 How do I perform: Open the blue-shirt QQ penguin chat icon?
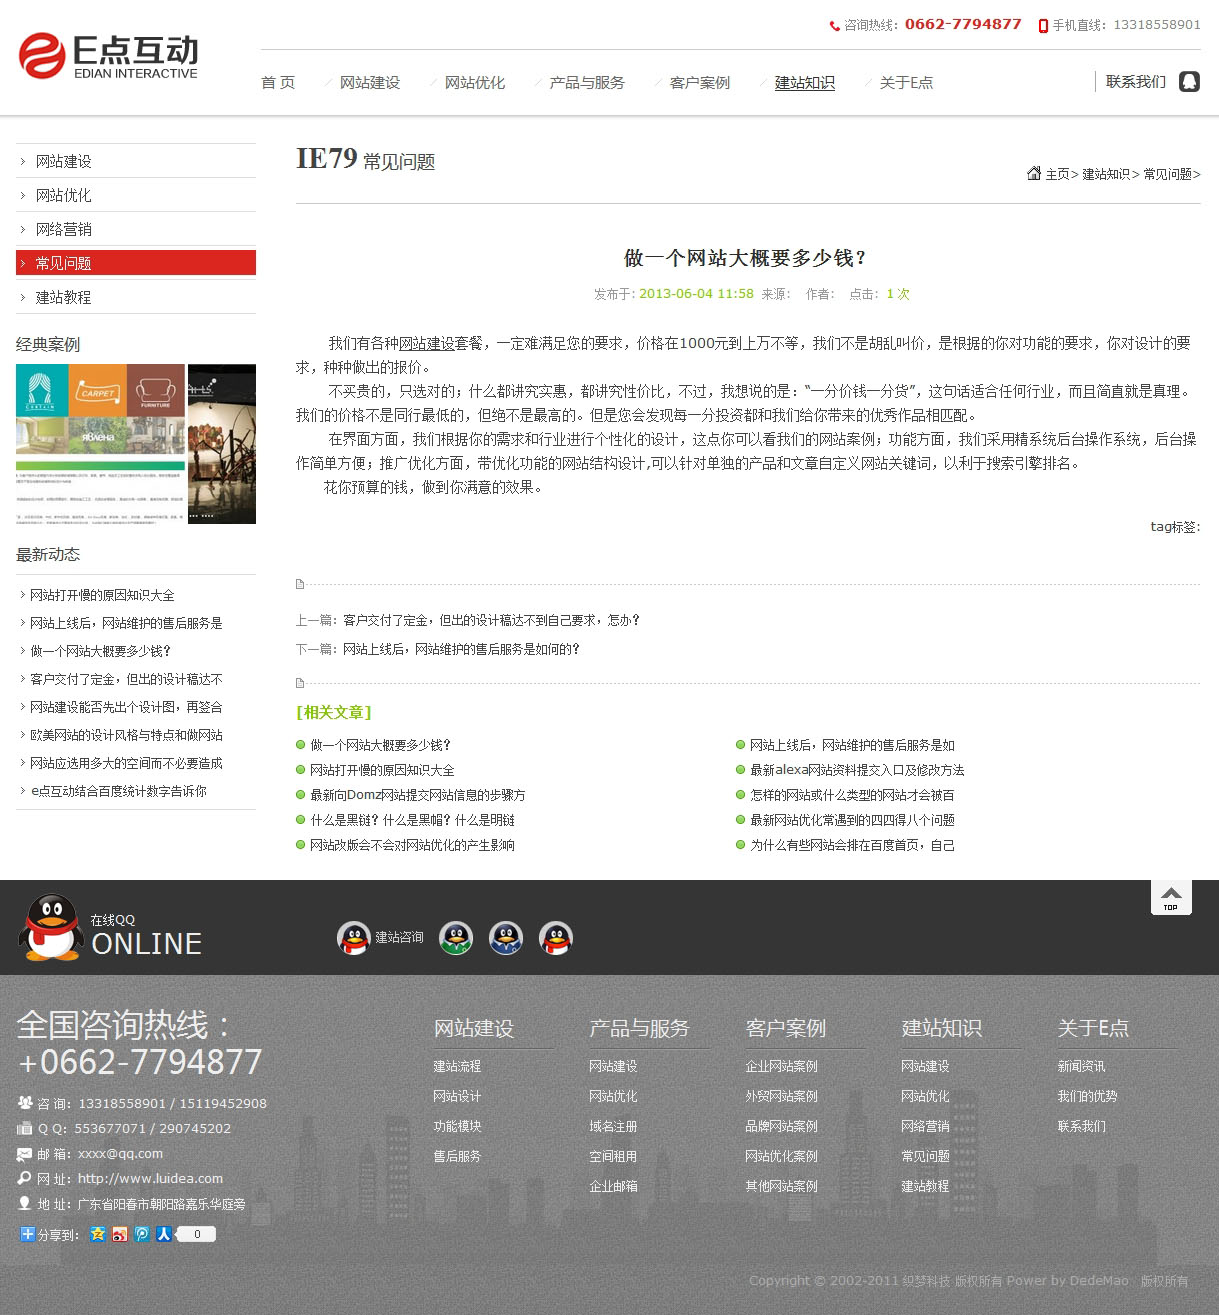506,938
